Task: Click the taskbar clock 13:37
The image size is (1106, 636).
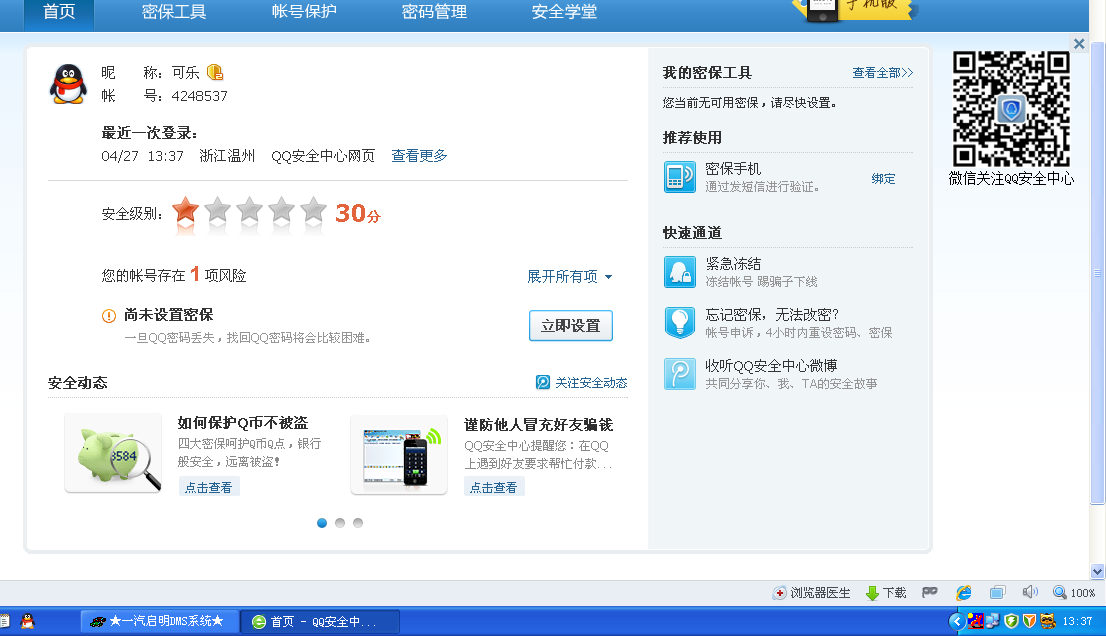Action: pyautogui.click(x=1077, y=621)
